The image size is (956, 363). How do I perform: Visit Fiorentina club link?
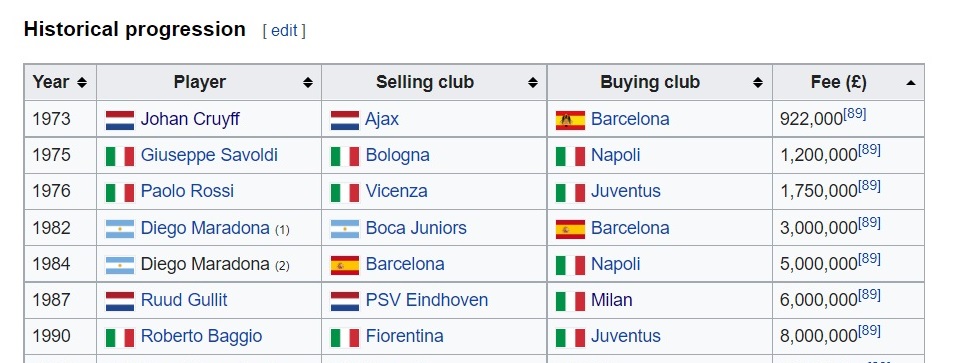pyautogui.click(x=404, y=336)
